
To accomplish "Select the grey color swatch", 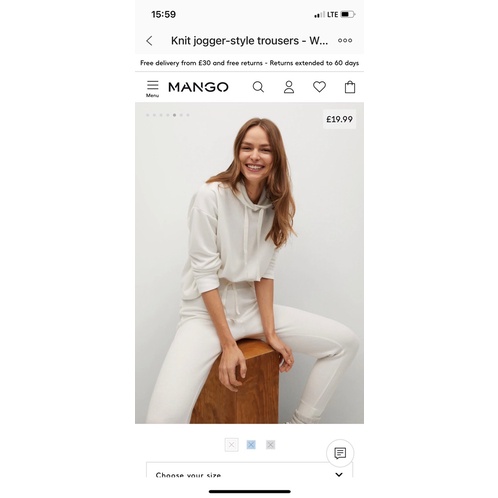I will pos(270,445).
